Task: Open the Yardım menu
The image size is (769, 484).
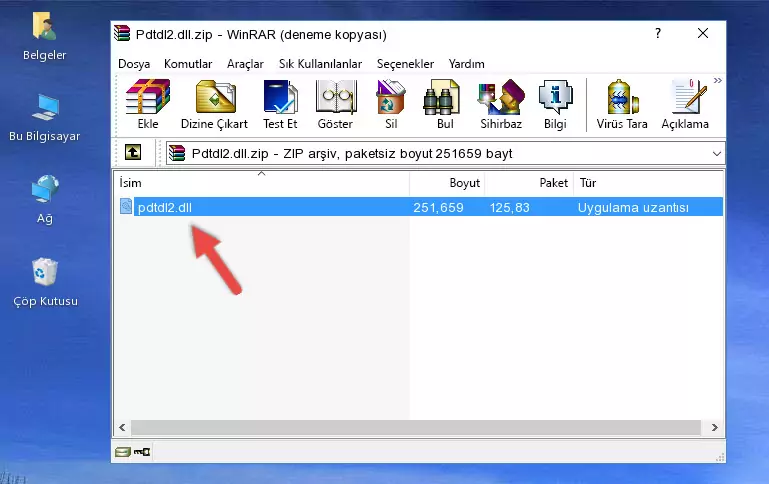Action: [x=466, y=64]
